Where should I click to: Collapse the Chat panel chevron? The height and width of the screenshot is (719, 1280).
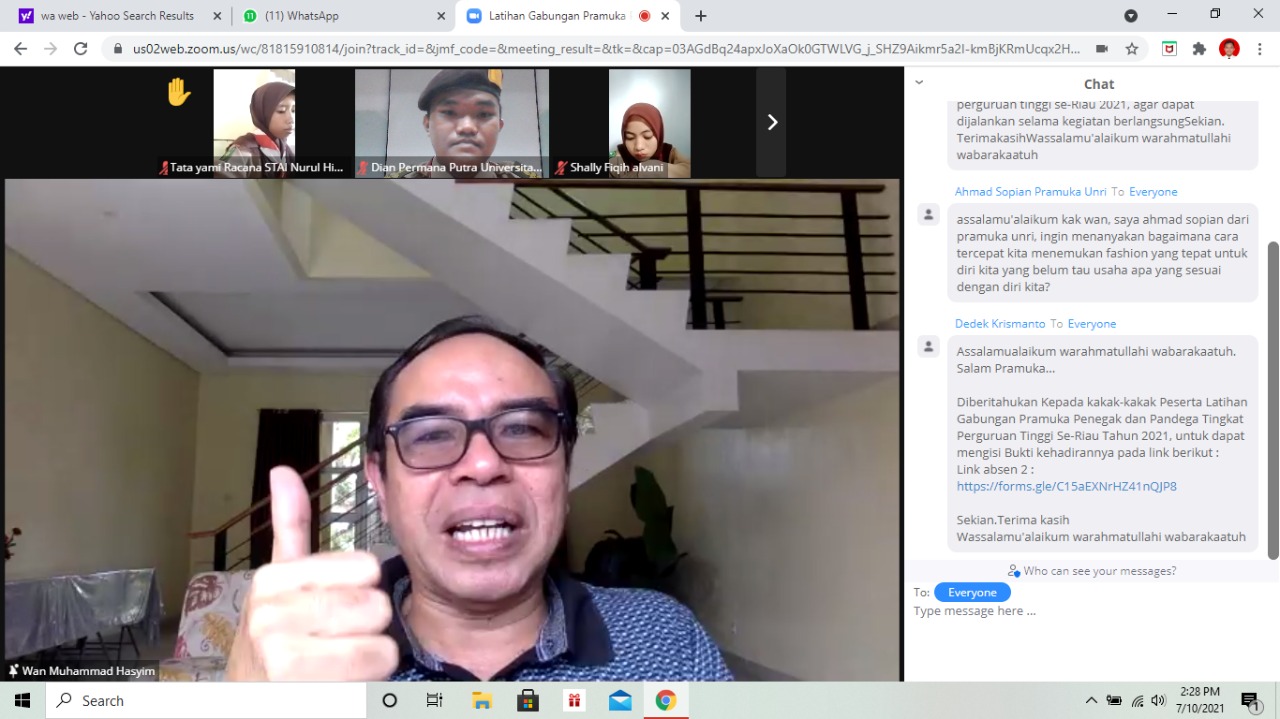point(919,83)
